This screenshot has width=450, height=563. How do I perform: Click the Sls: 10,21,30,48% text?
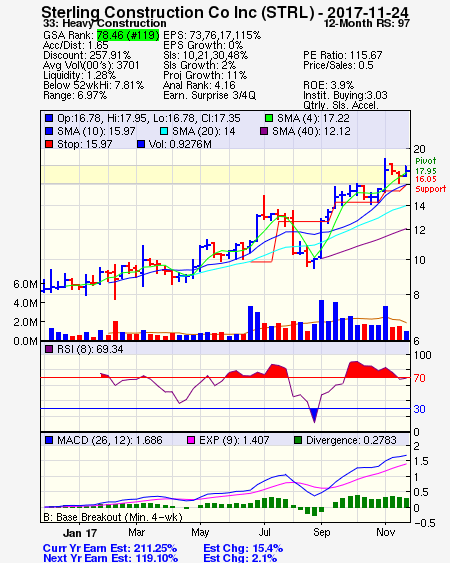point(205,55)
